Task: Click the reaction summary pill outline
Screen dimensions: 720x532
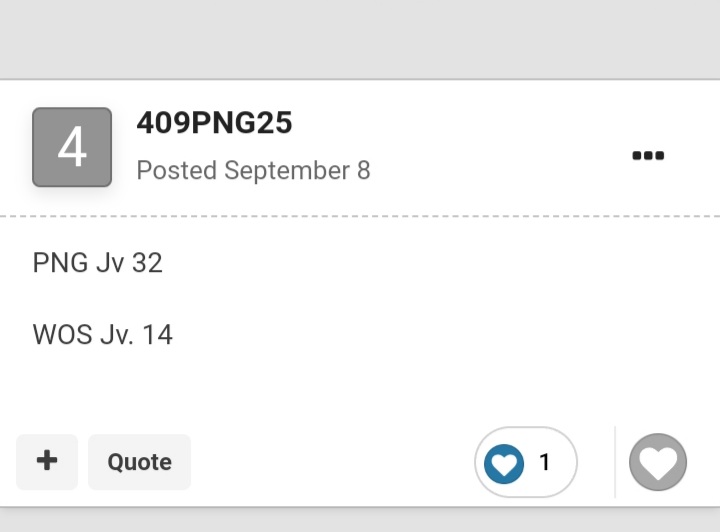Action: click(526, 462)
